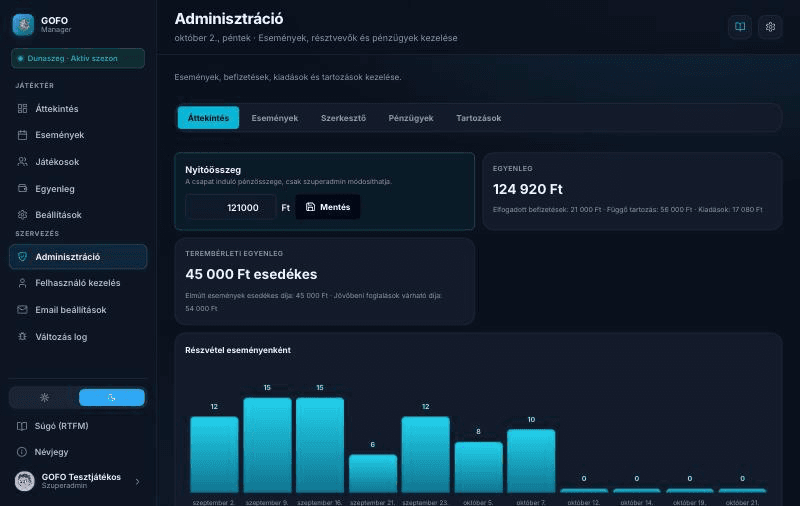Image resolution: width=800 pixels, height=506 pixels.
Task: Open the Pénzügyek tab
Action: click(411, 118)
